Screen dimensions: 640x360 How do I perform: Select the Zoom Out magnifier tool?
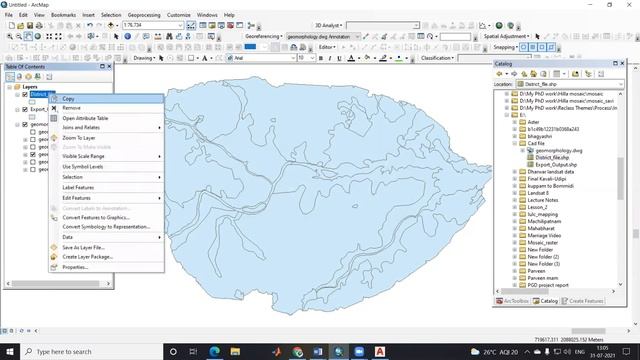[x=19, y=36]
